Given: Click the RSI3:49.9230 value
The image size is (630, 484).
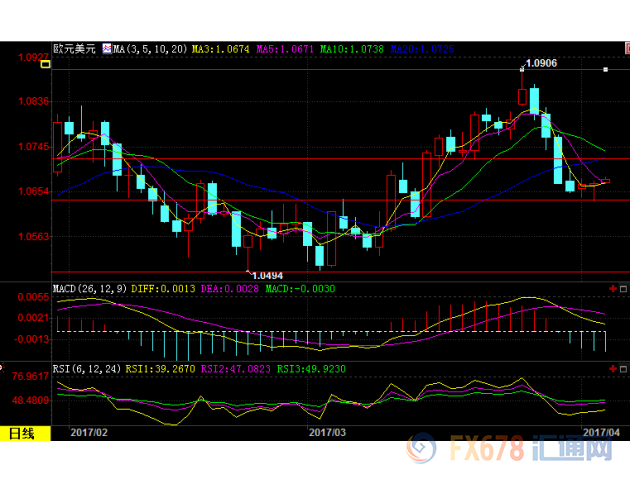Looking at the screenshot, I should click(x=311, y=369).
